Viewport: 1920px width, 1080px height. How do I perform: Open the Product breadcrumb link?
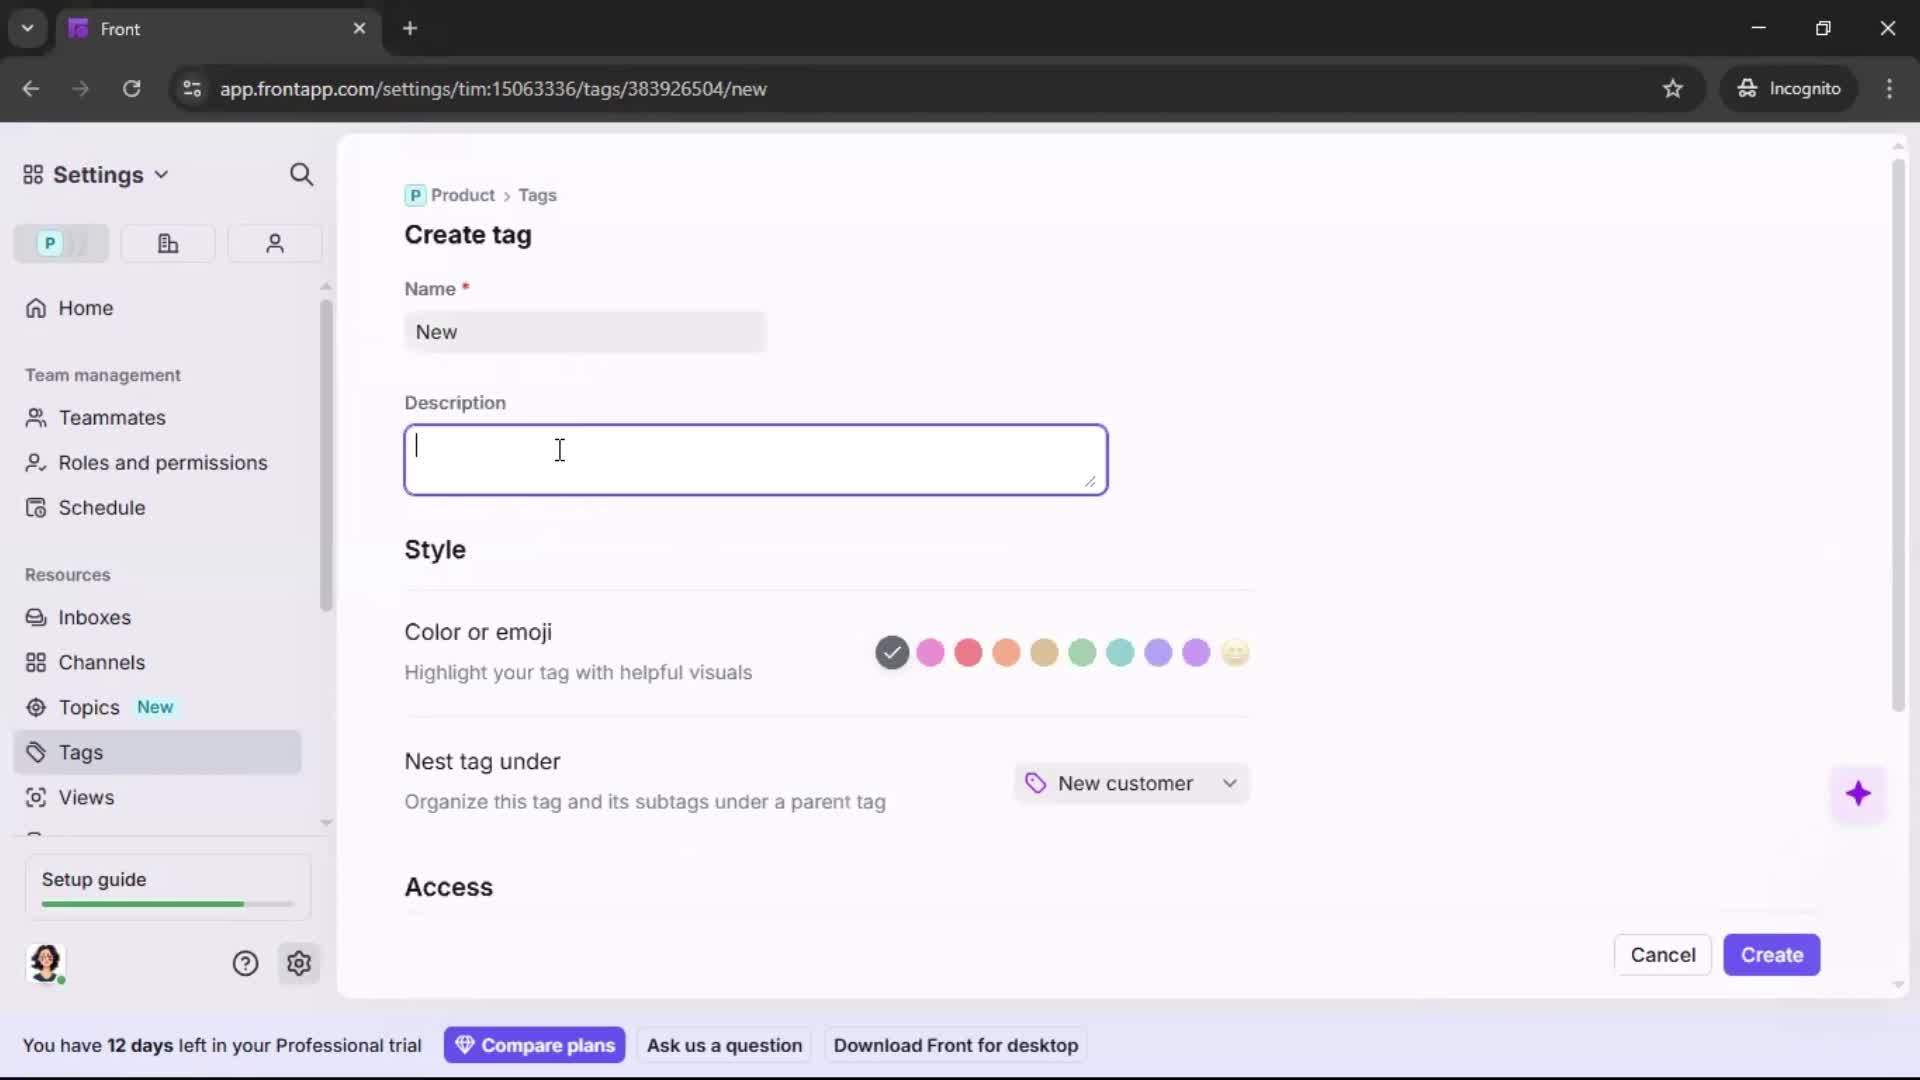(x=464, y=195)
